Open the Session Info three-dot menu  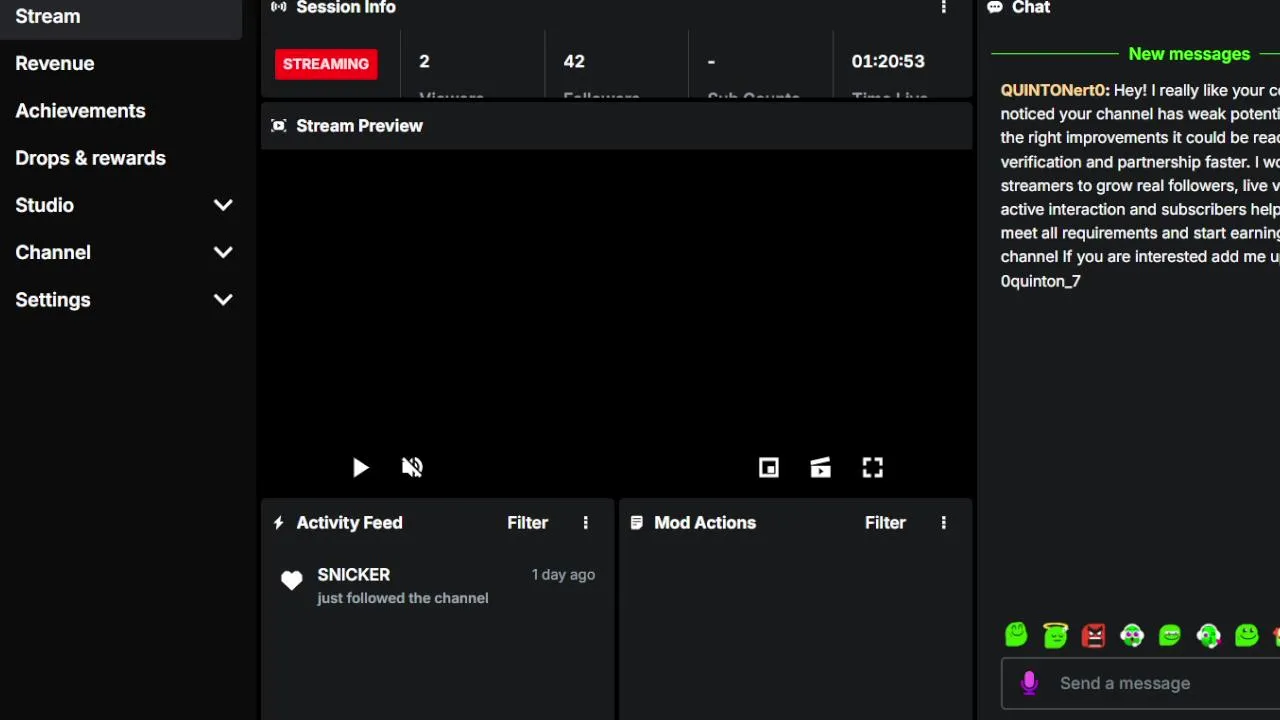point(943,7)
